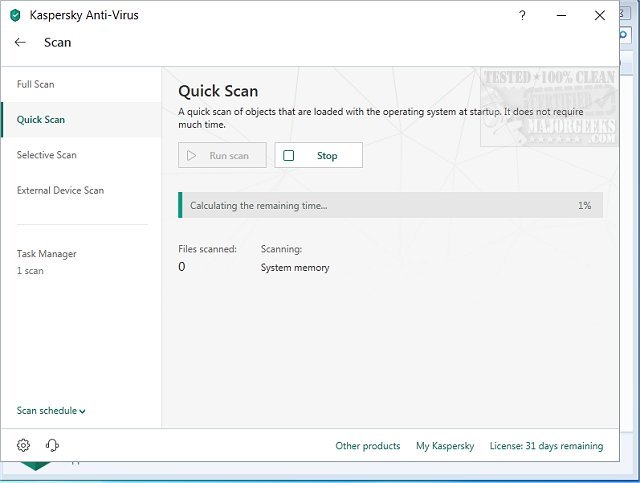This screenshot has height=483, width=640.
Task: Close the Kaspersky Anti-Virus window
Action: pyautogui.click(x=600, y=16)
